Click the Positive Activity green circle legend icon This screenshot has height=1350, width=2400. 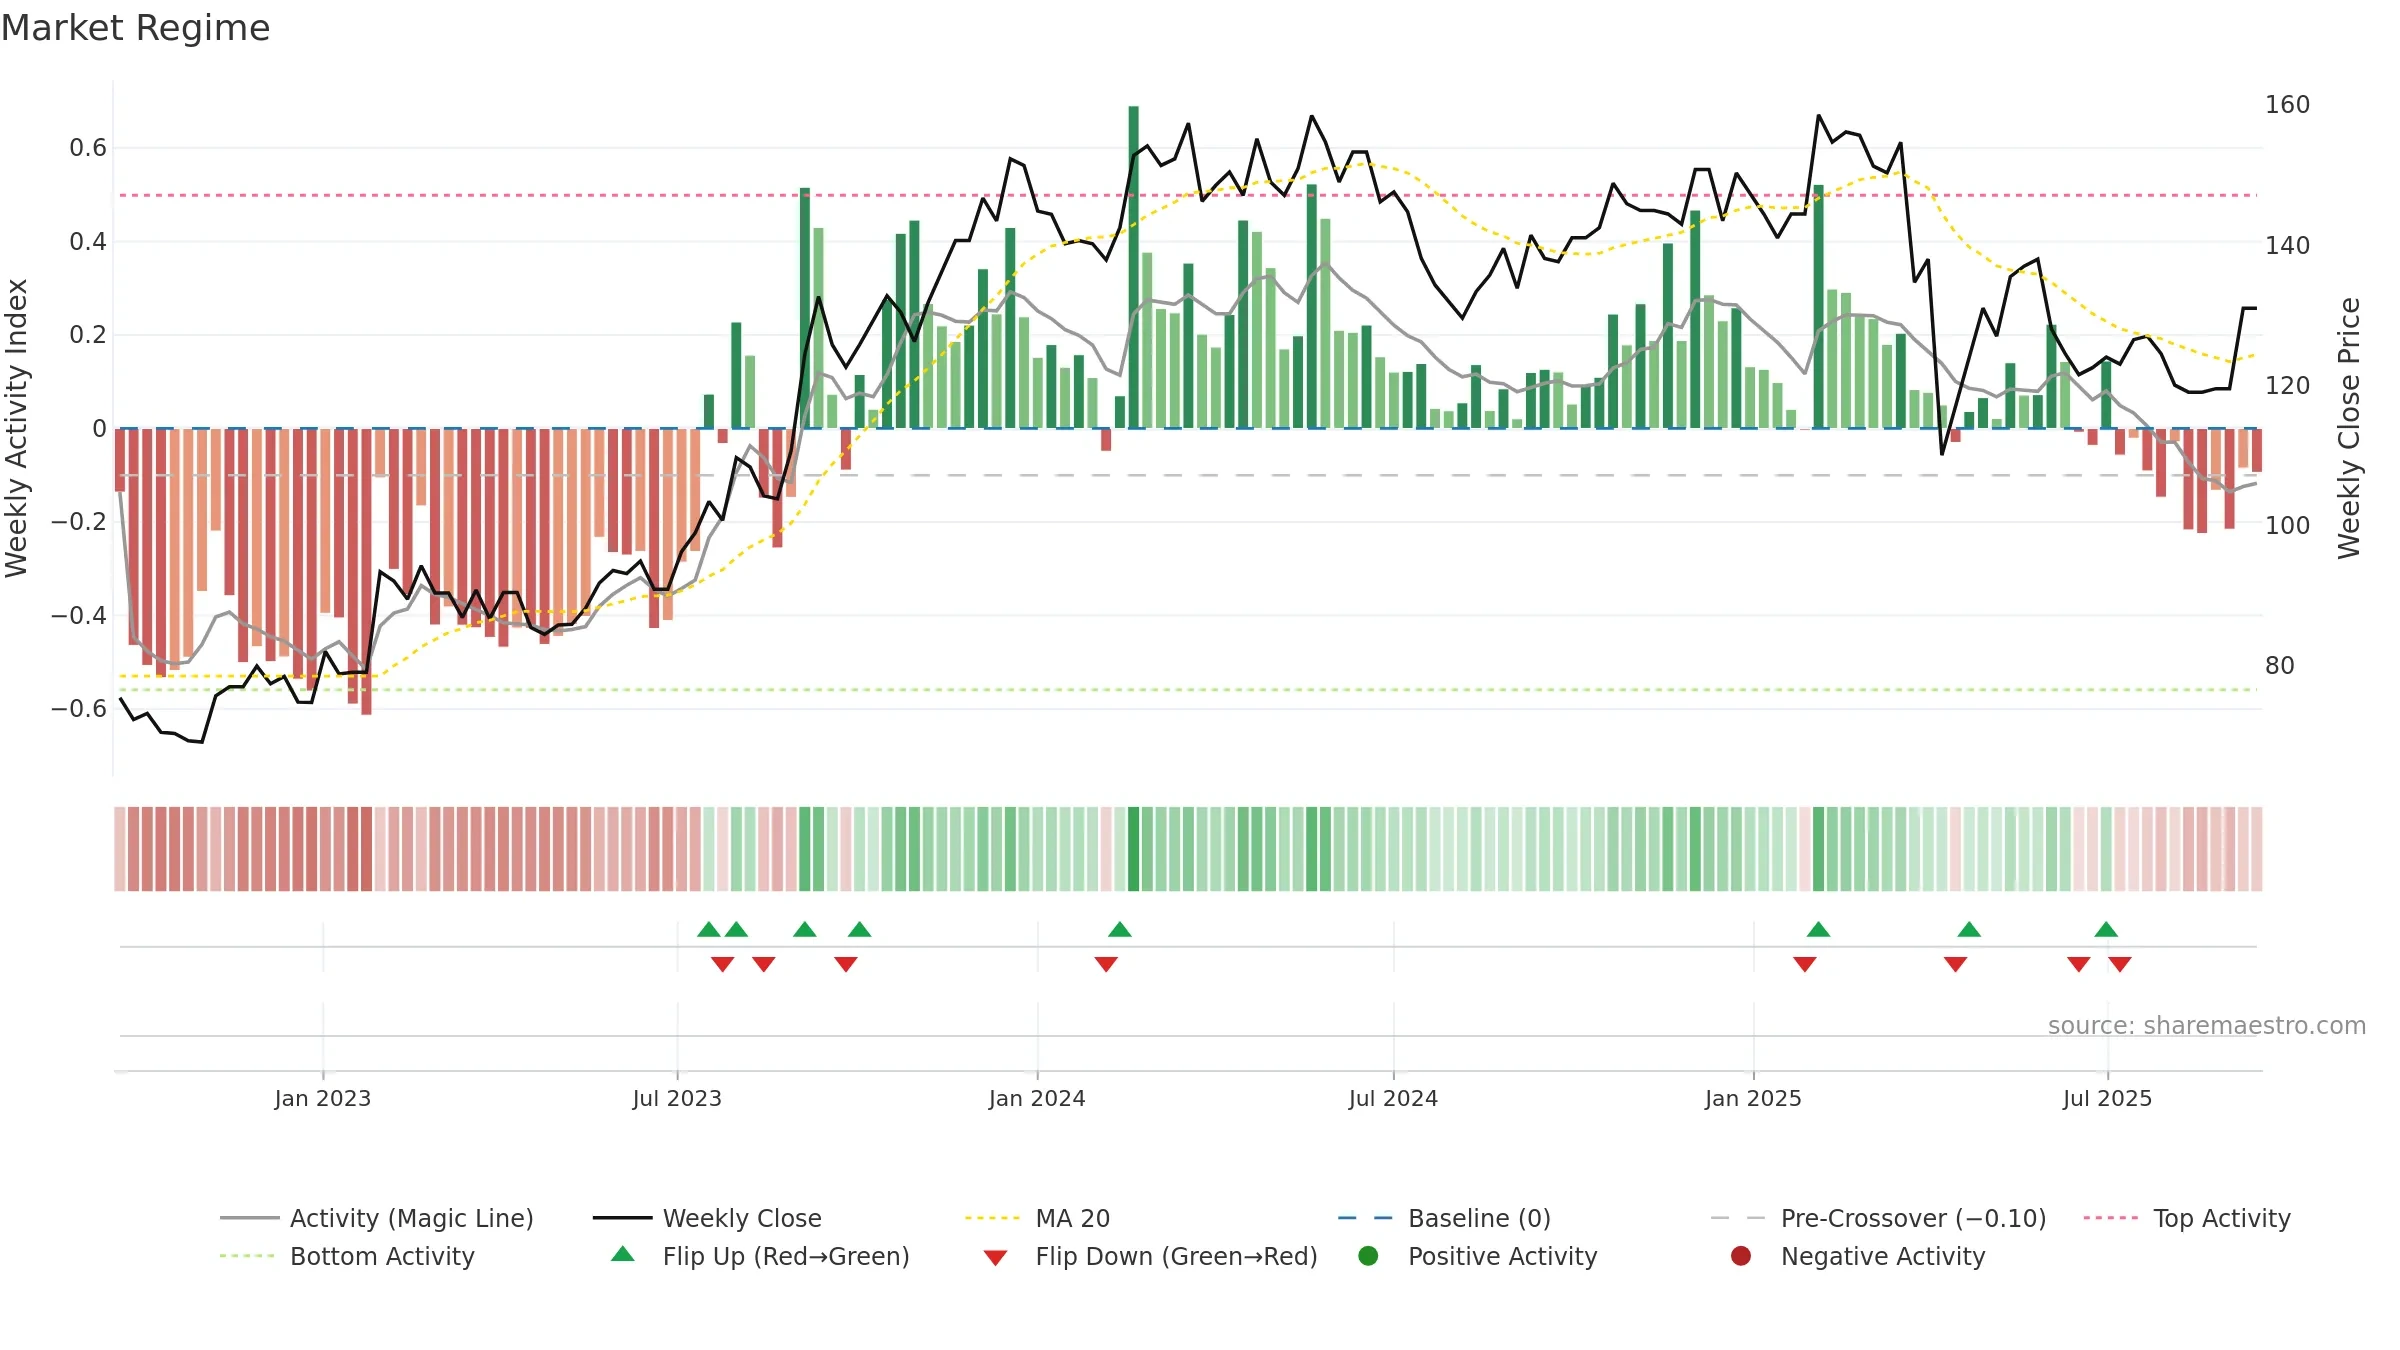coord(1368,1256)
